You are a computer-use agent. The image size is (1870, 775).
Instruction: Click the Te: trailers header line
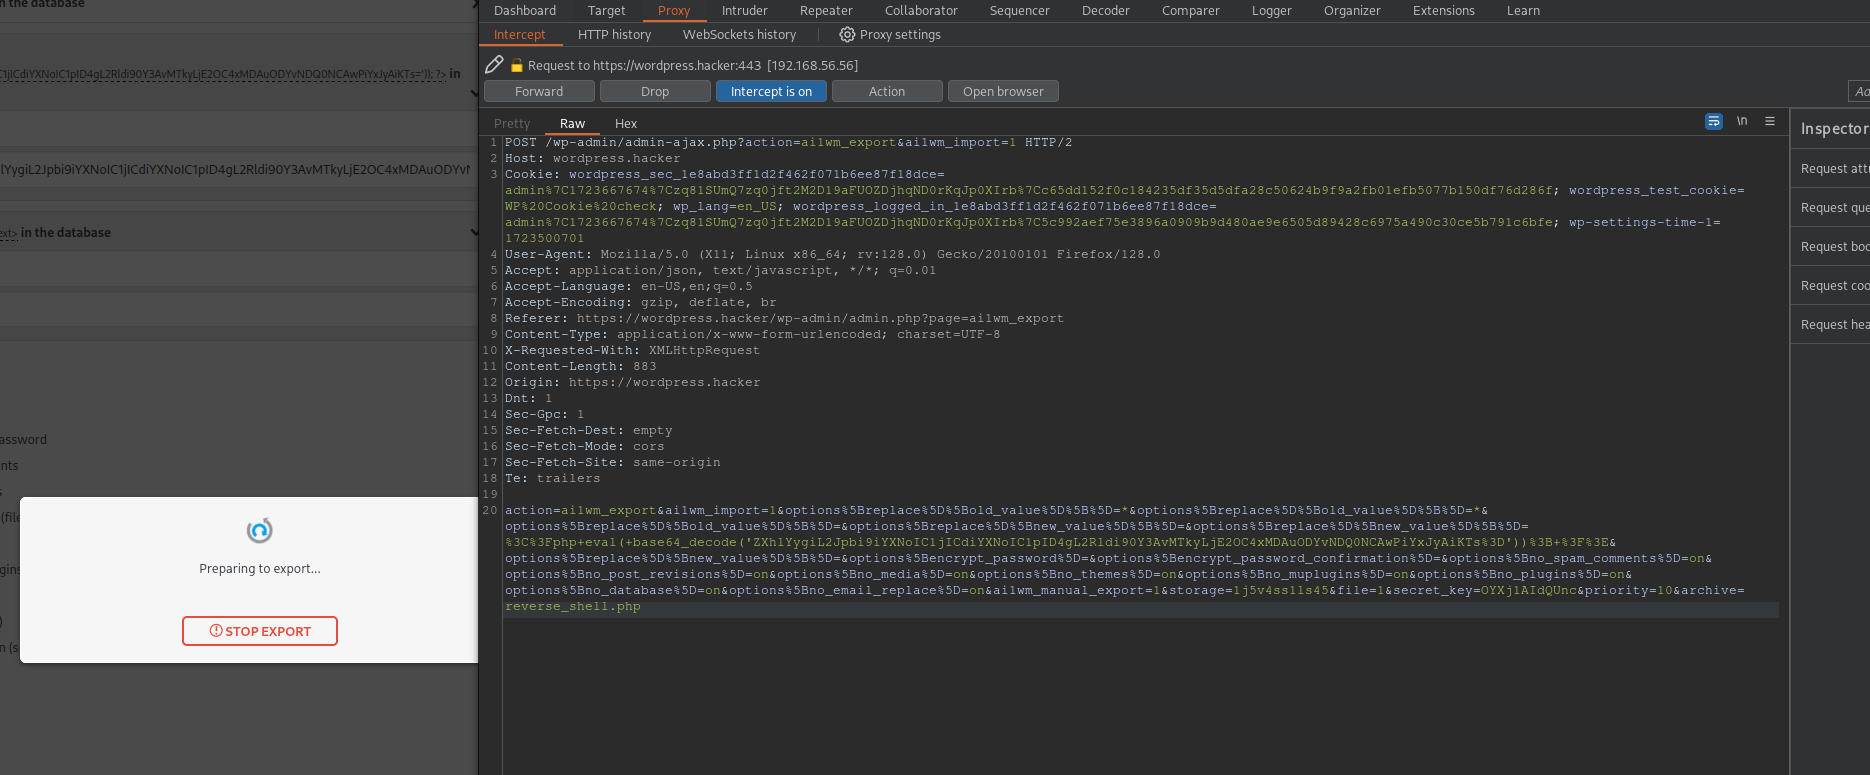pyautogui.click(x=552, y=479)
